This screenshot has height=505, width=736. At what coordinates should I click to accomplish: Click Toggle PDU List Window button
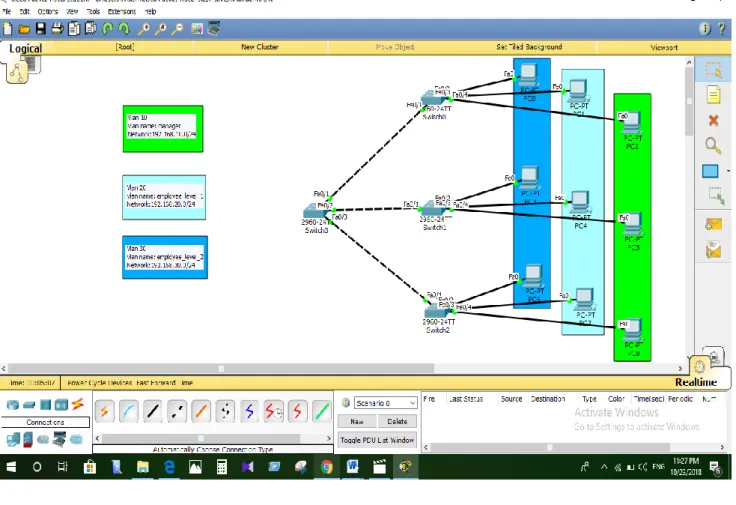(x=377, y=440)
